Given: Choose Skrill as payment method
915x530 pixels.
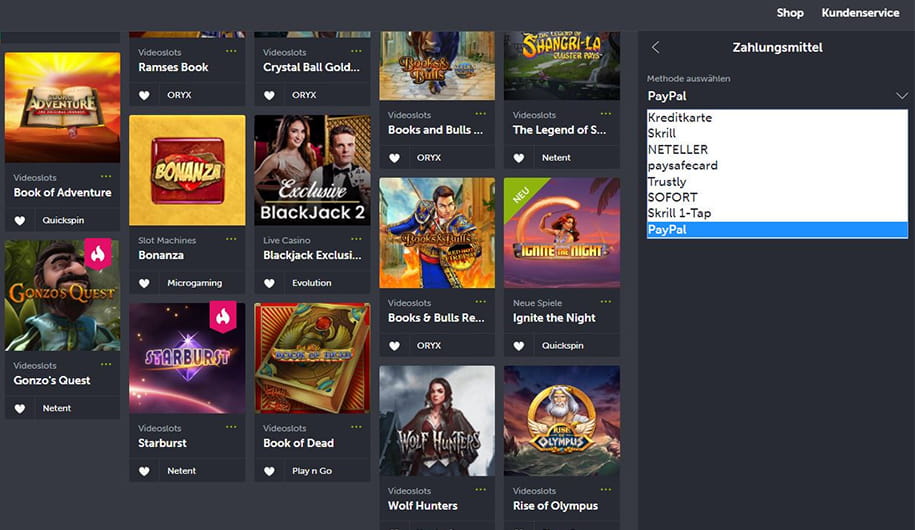Looking at the screenshot, I should click(x=777, y=133).
